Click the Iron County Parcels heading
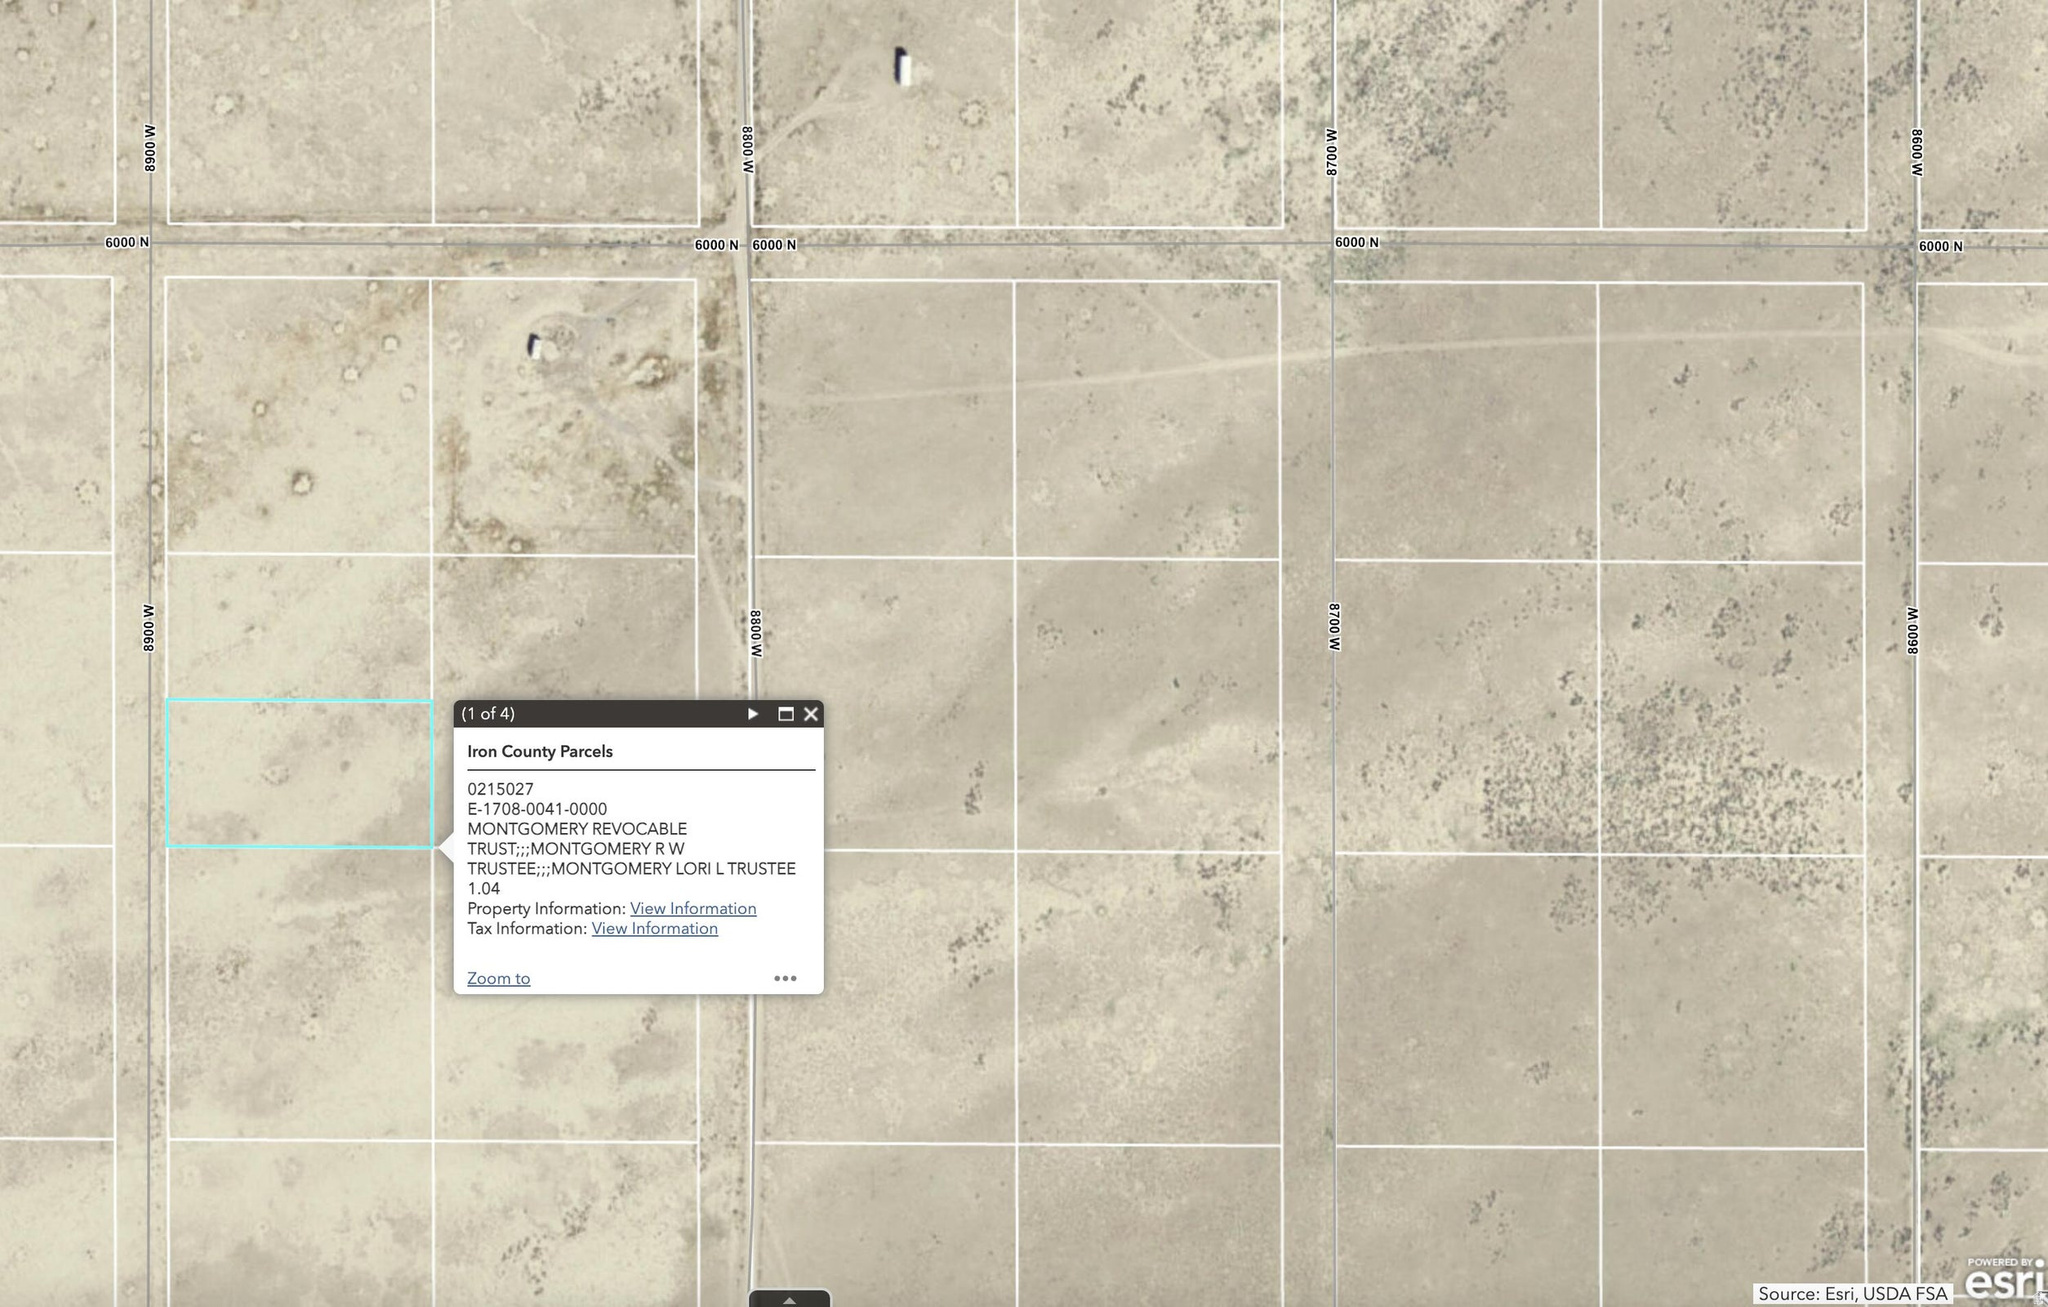The height and width of the screenshot is (1307, 2048). 540,751
